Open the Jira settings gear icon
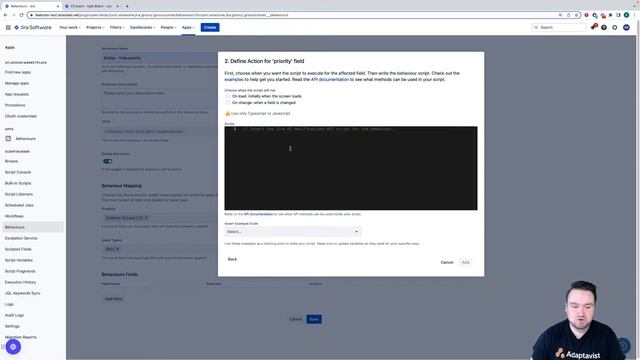Screen dimensions: 640x360 click(x=615, y=27)
